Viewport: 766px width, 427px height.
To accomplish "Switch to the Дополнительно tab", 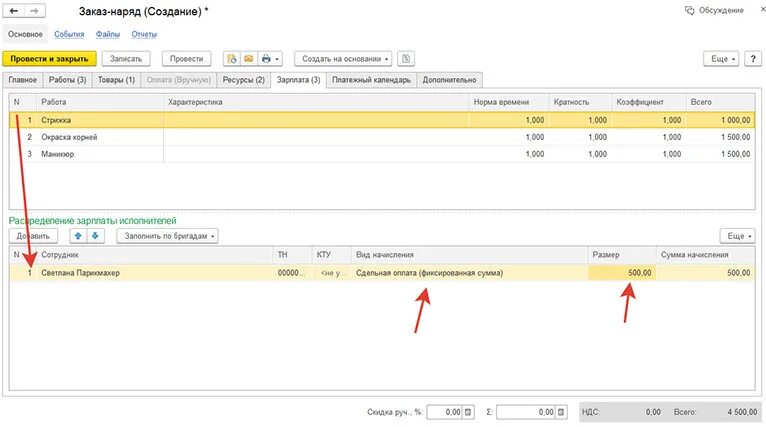I will coord(449,80).
